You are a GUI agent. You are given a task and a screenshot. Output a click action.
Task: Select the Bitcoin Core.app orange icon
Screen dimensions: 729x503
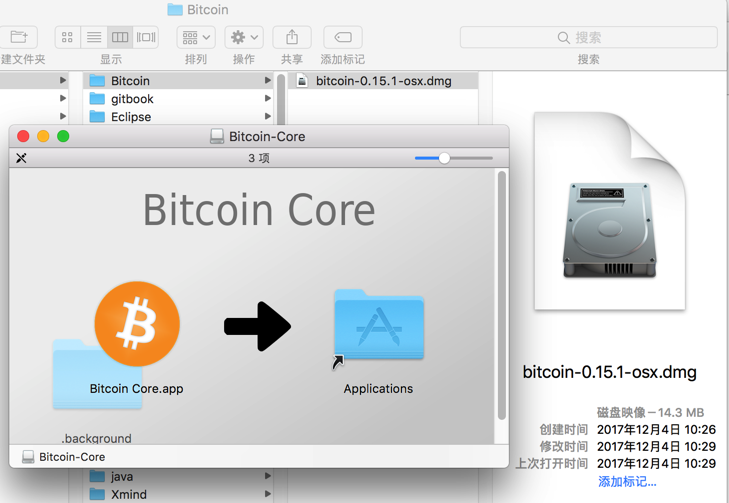[x=137, y=324]
